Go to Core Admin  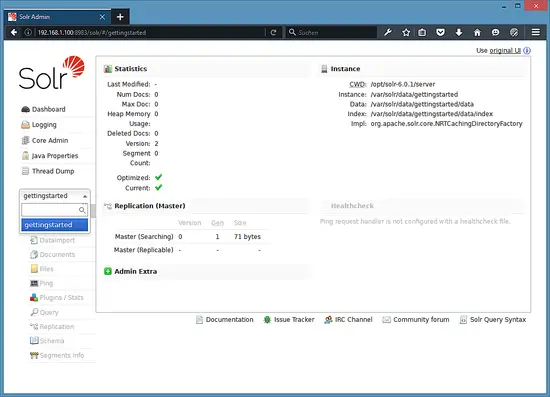pyautogui.click(x=45, y=140)
